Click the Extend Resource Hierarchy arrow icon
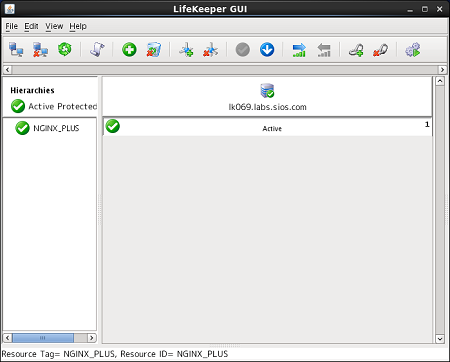450x362 pixels. coord(299,50)
